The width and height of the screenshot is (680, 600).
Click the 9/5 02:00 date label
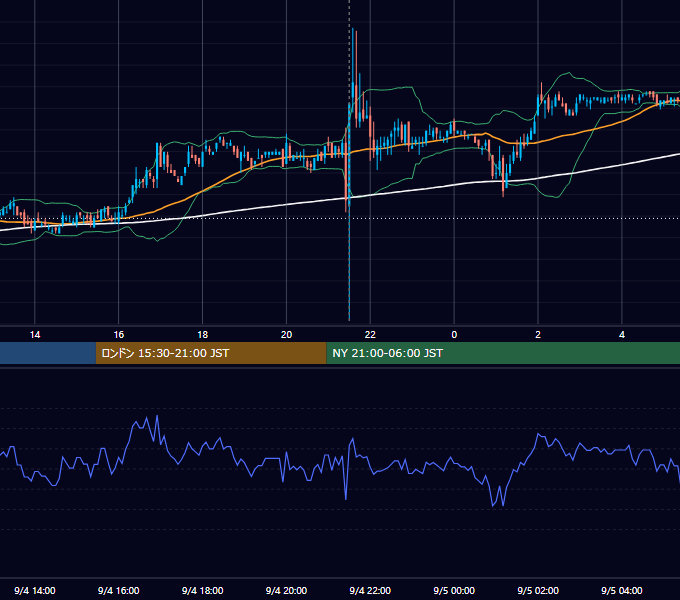[x=538, y=590]
